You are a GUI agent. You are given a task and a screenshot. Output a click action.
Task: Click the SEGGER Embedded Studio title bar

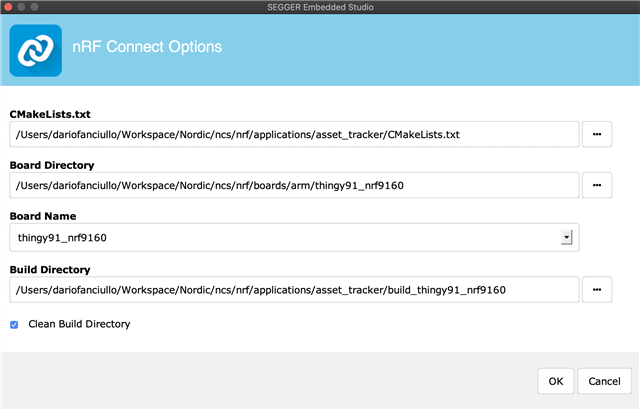pos(320,7)
